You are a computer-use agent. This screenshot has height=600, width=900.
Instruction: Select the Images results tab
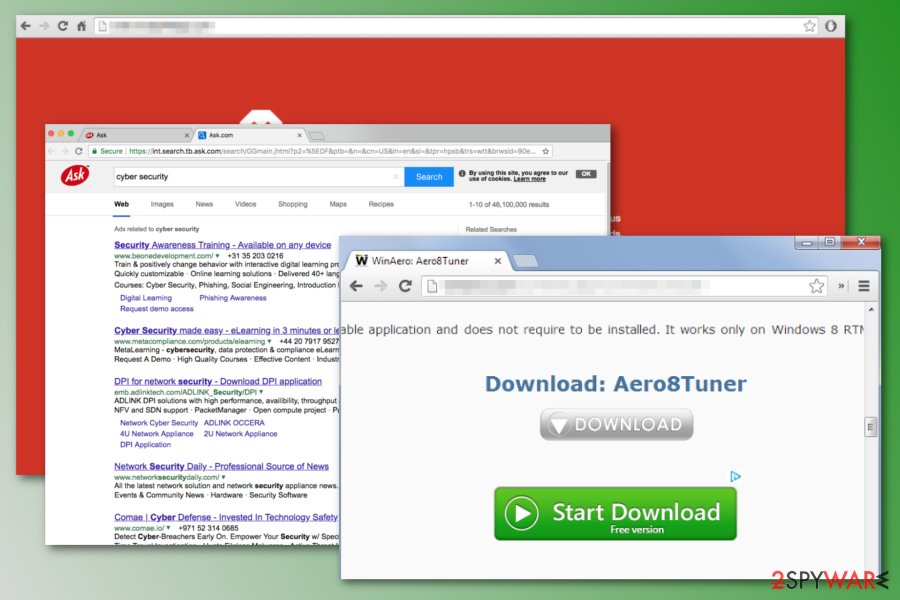(162, 204)
